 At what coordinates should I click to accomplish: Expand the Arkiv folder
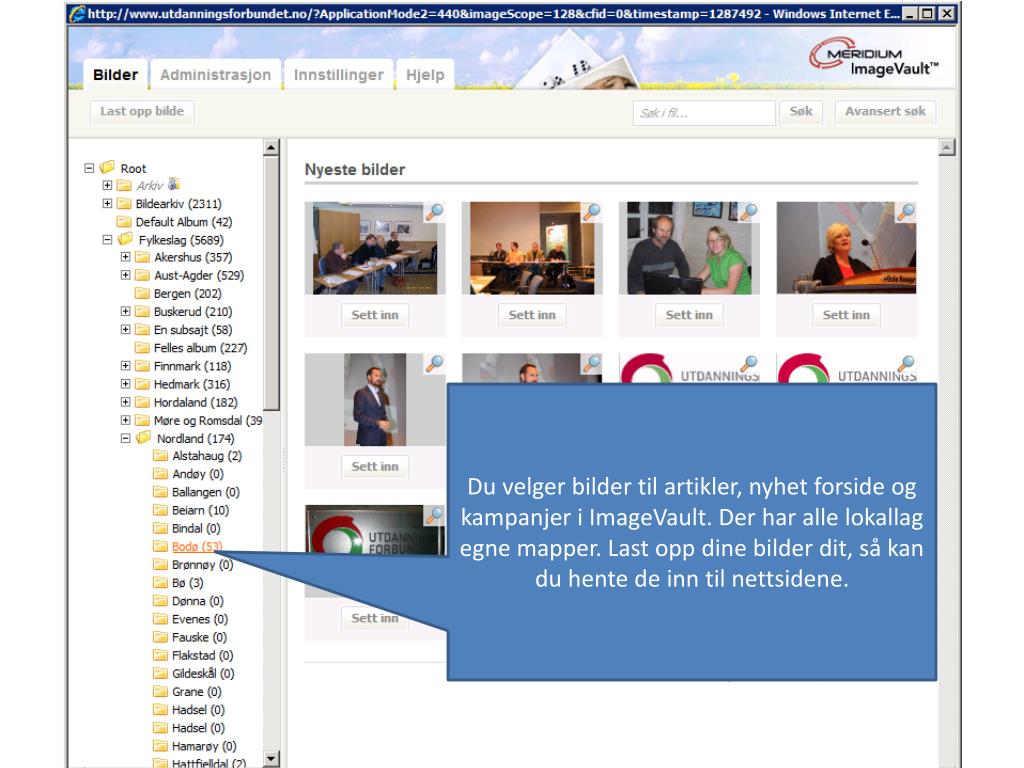click(x=107, y=185)
